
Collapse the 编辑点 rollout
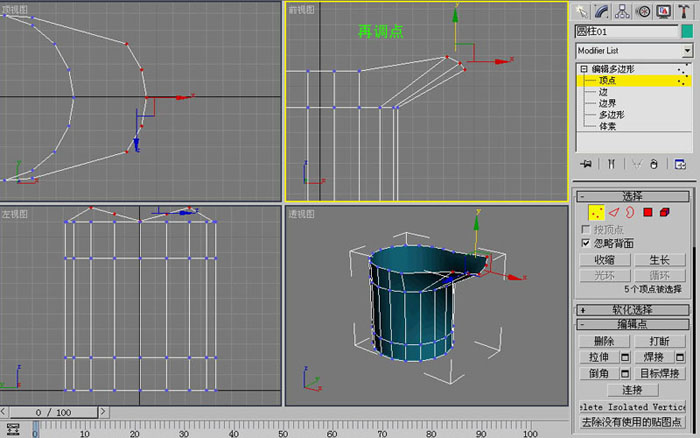633,324
